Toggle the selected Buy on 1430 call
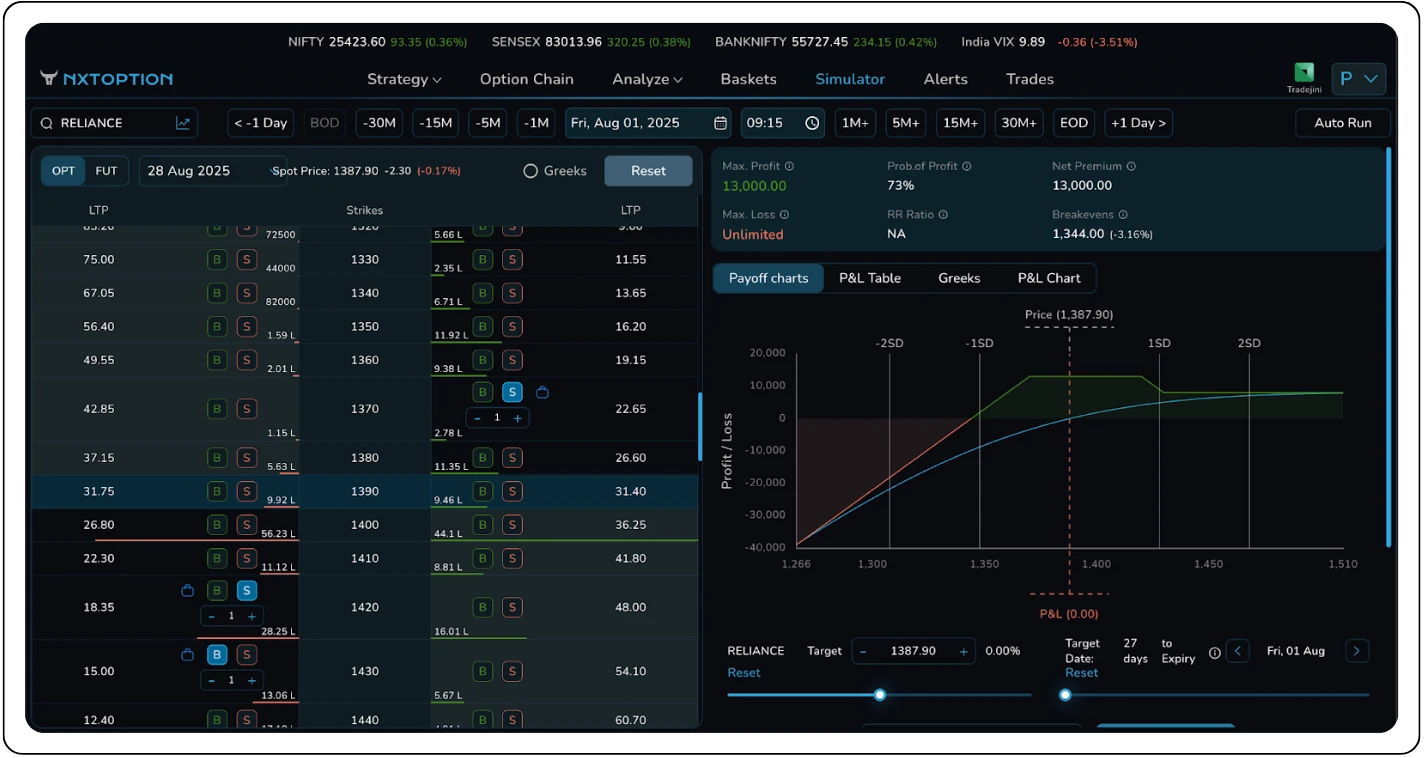 217,655
